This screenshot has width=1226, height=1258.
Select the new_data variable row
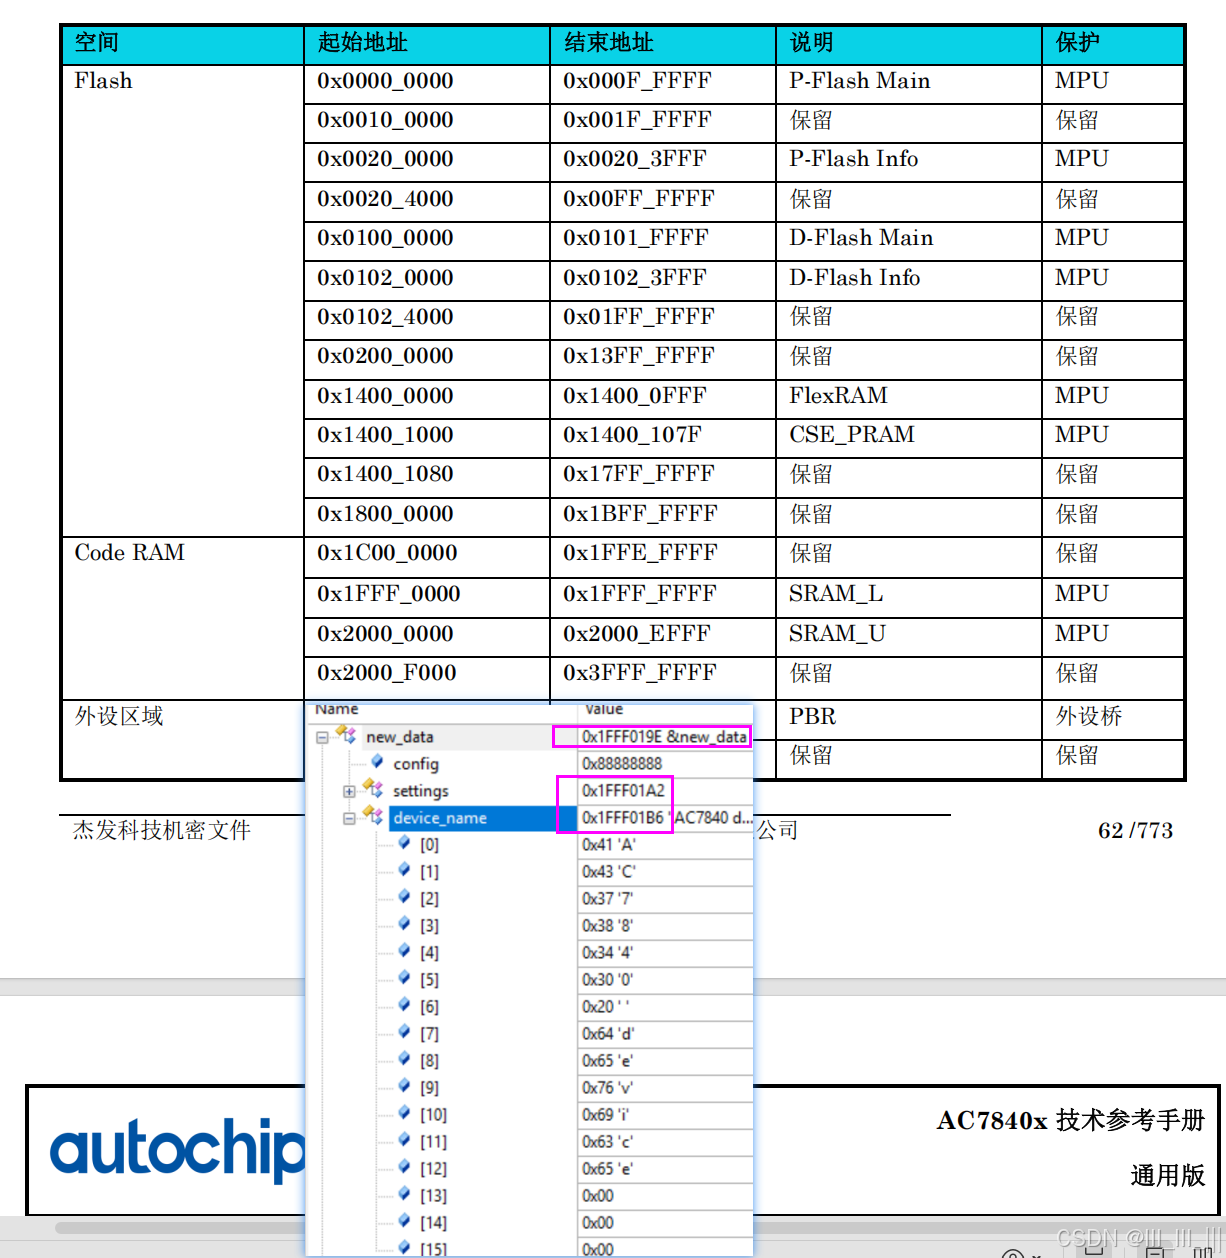(530, 737)
